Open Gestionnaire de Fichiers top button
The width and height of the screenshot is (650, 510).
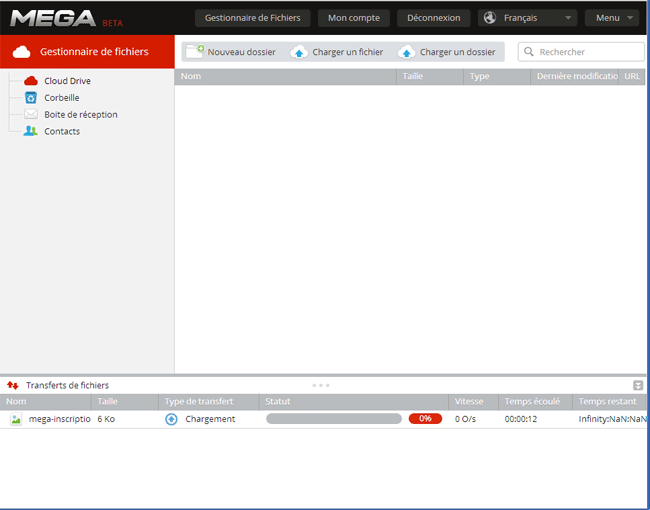252,18
